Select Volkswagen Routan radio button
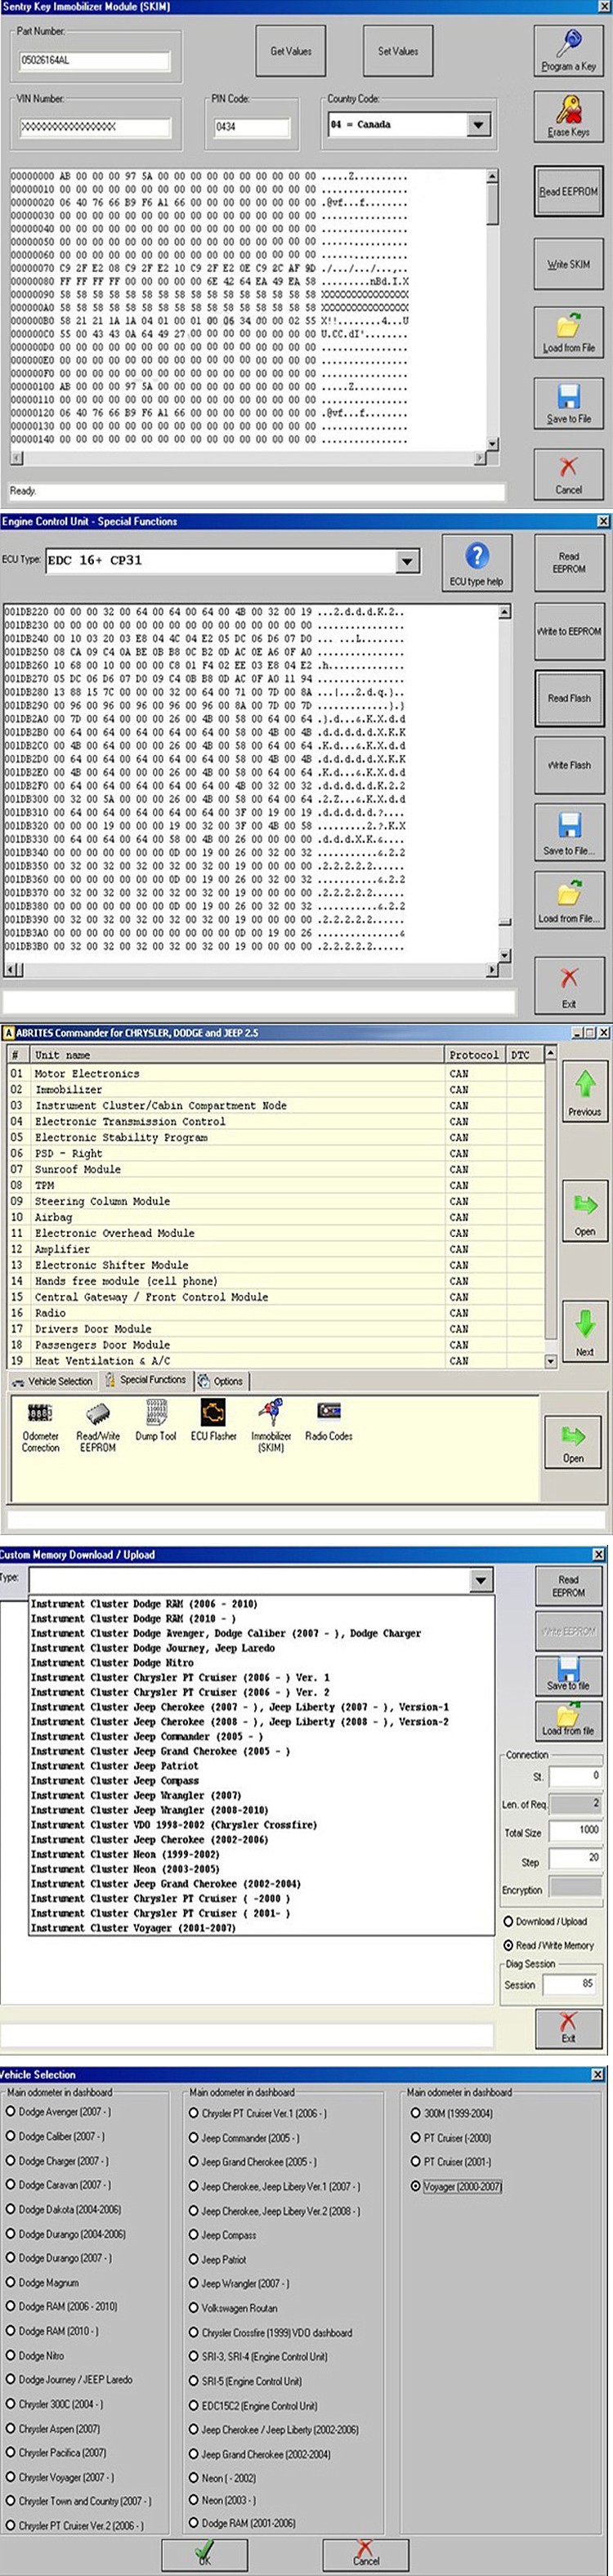The width and height of the screenshot is (613, 2576). pos(194,2307)
